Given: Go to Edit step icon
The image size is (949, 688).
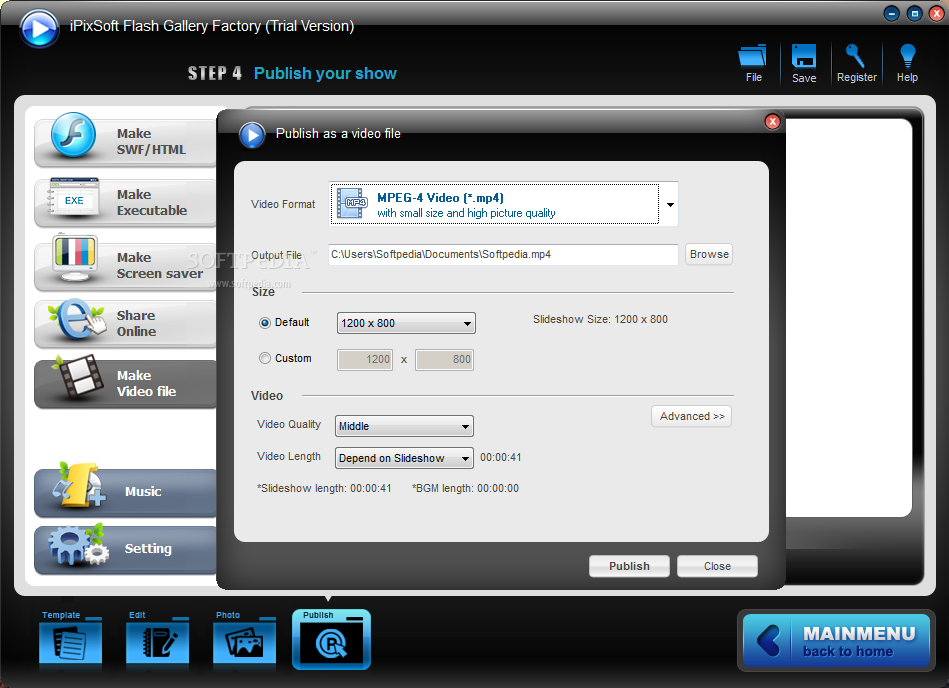Looking at the screenshot, I should [x=157, y=640].
